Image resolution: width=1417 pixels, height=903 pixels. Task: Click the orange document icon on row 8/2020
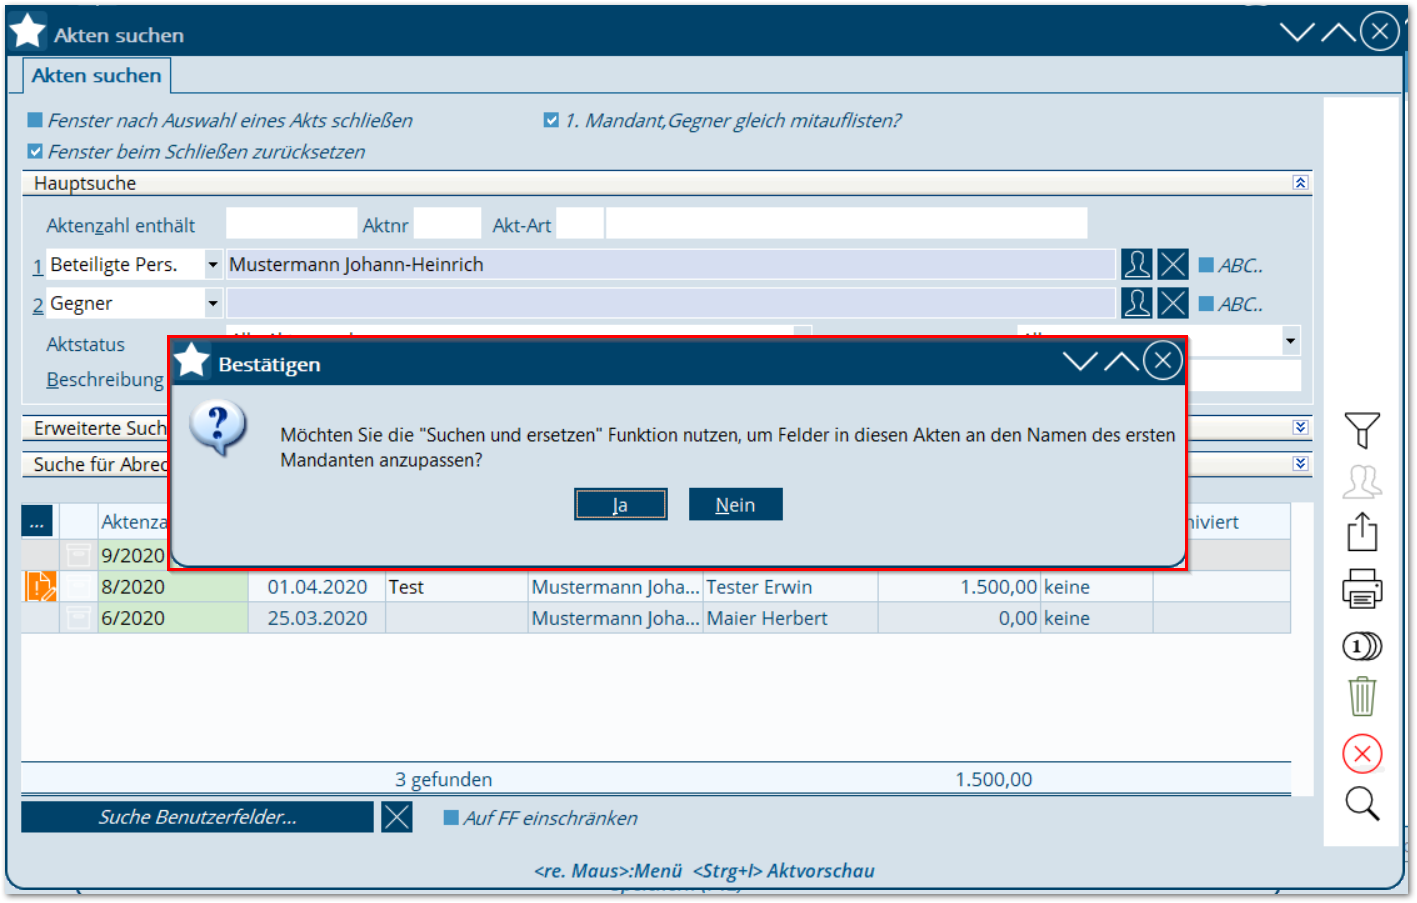coord(40,586)
